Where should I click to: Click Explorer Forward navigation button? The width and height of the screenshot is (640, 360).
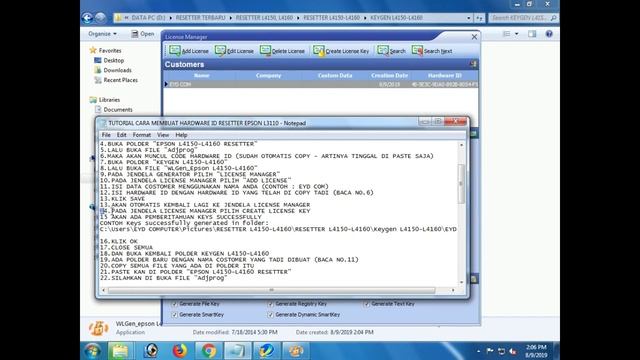tap(100, 18)
